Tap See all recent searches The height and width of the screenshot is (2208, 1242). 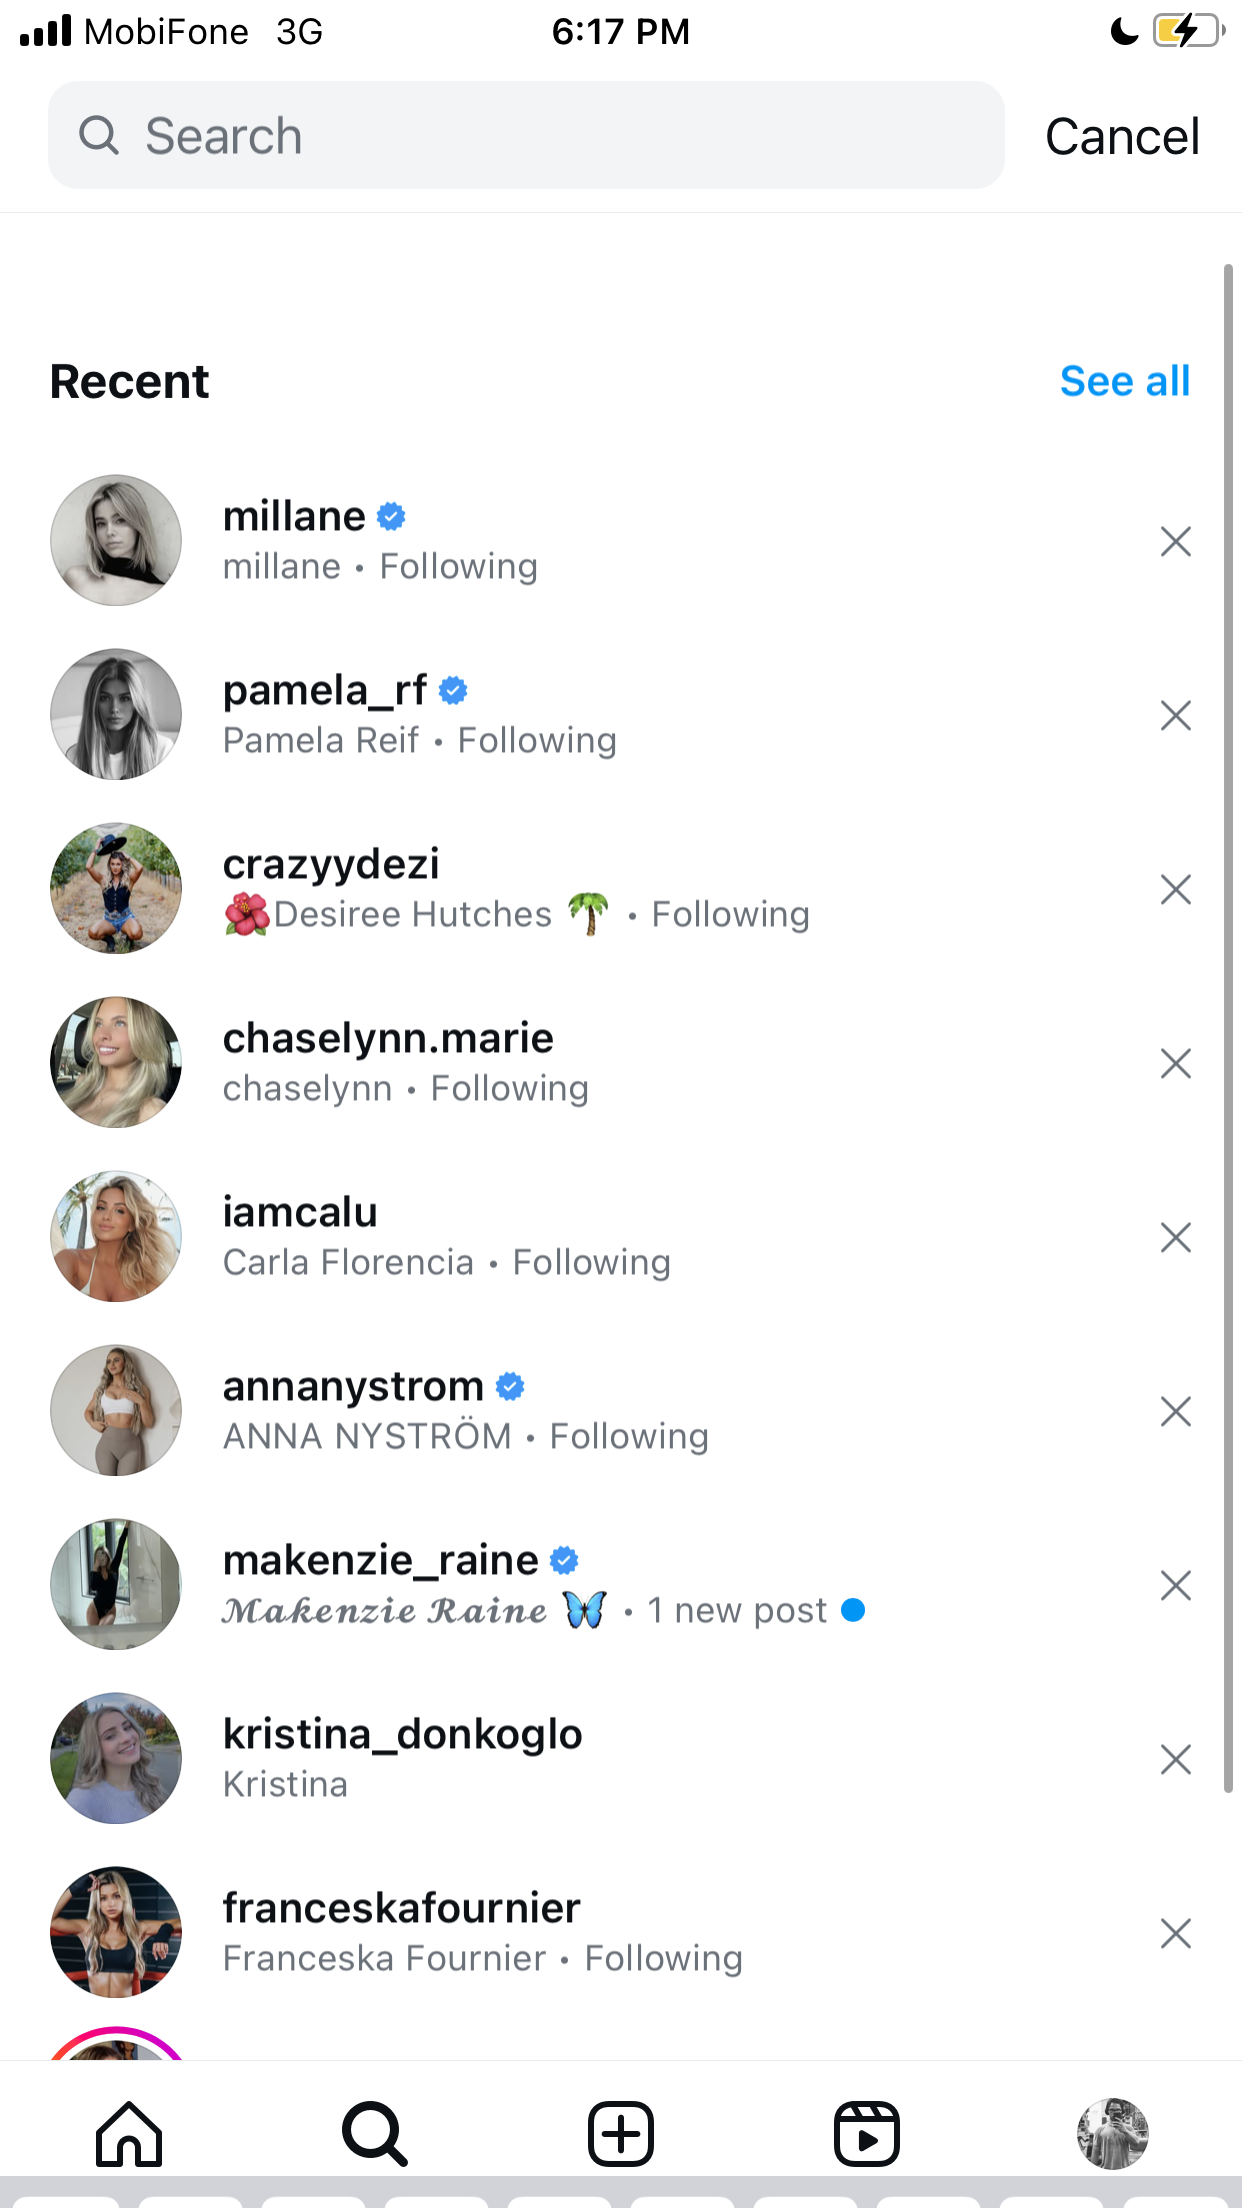coord(1125,381)
